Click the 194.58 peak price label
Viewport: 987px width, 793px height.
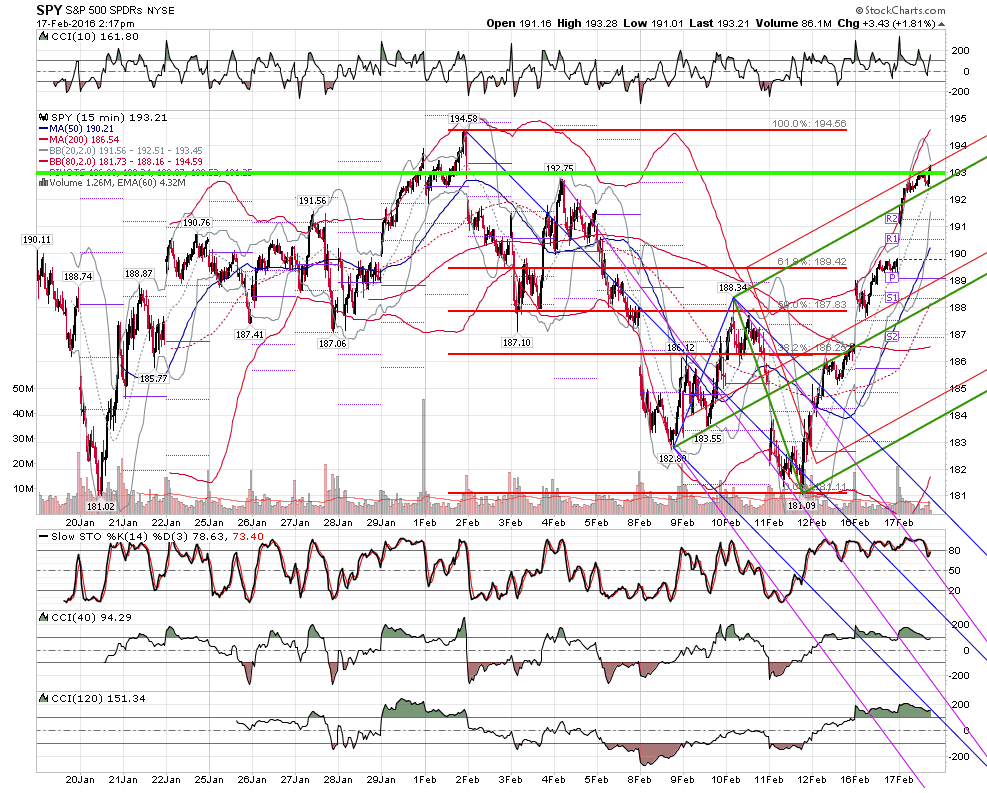(463, 118)
